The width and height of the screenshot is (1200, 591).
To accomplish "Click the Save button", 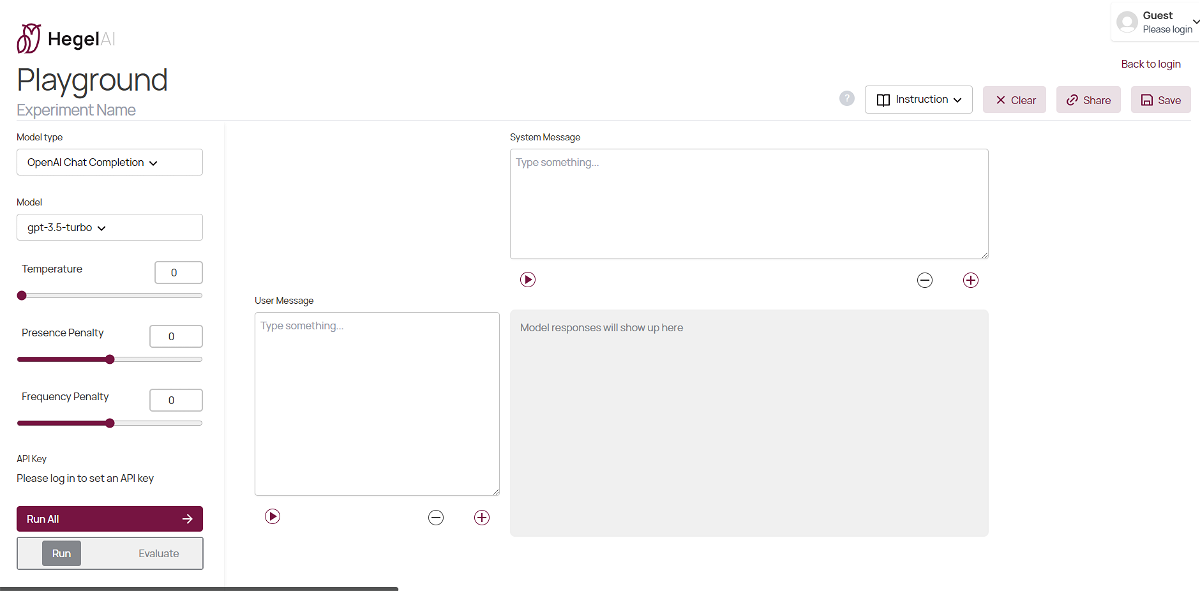I will (x=1161, y=99).
